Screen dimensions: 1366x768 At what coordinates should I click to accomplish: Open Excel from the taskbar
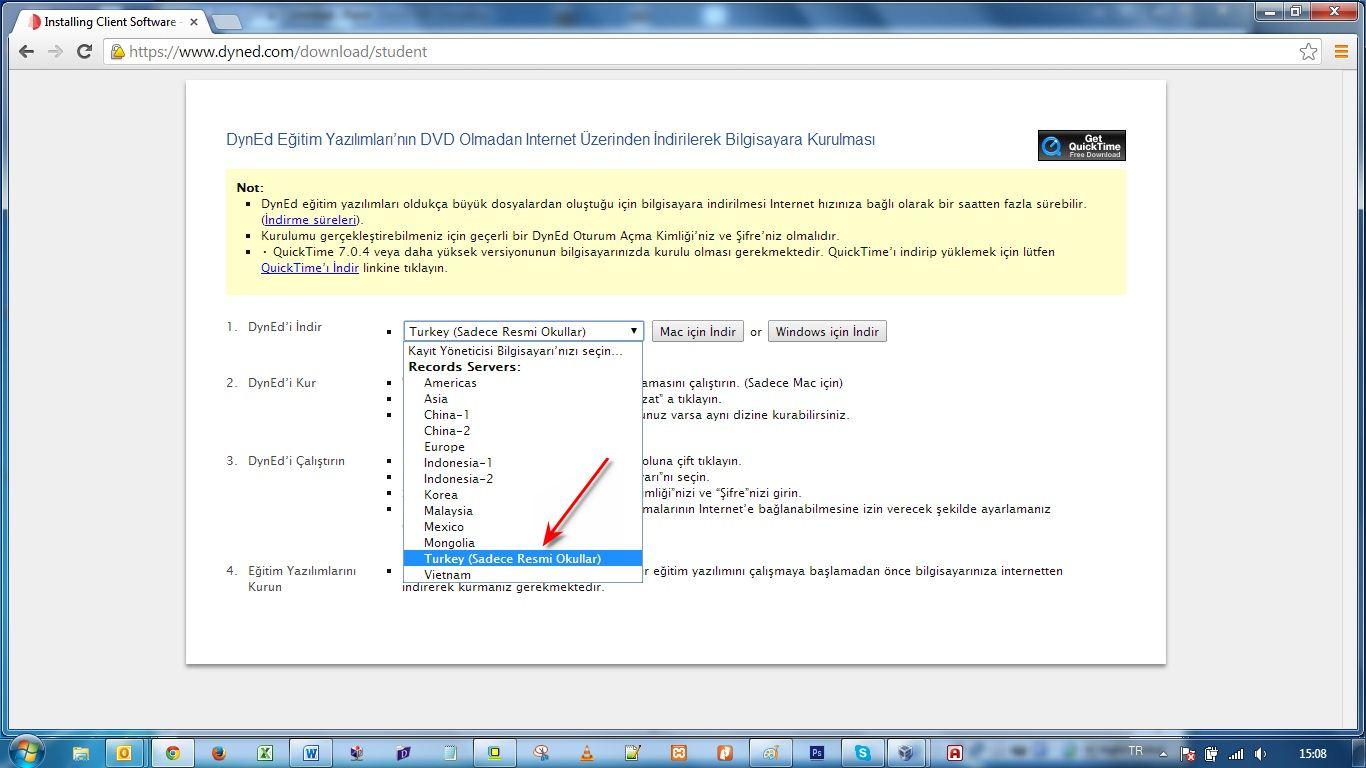pos(265,753)
